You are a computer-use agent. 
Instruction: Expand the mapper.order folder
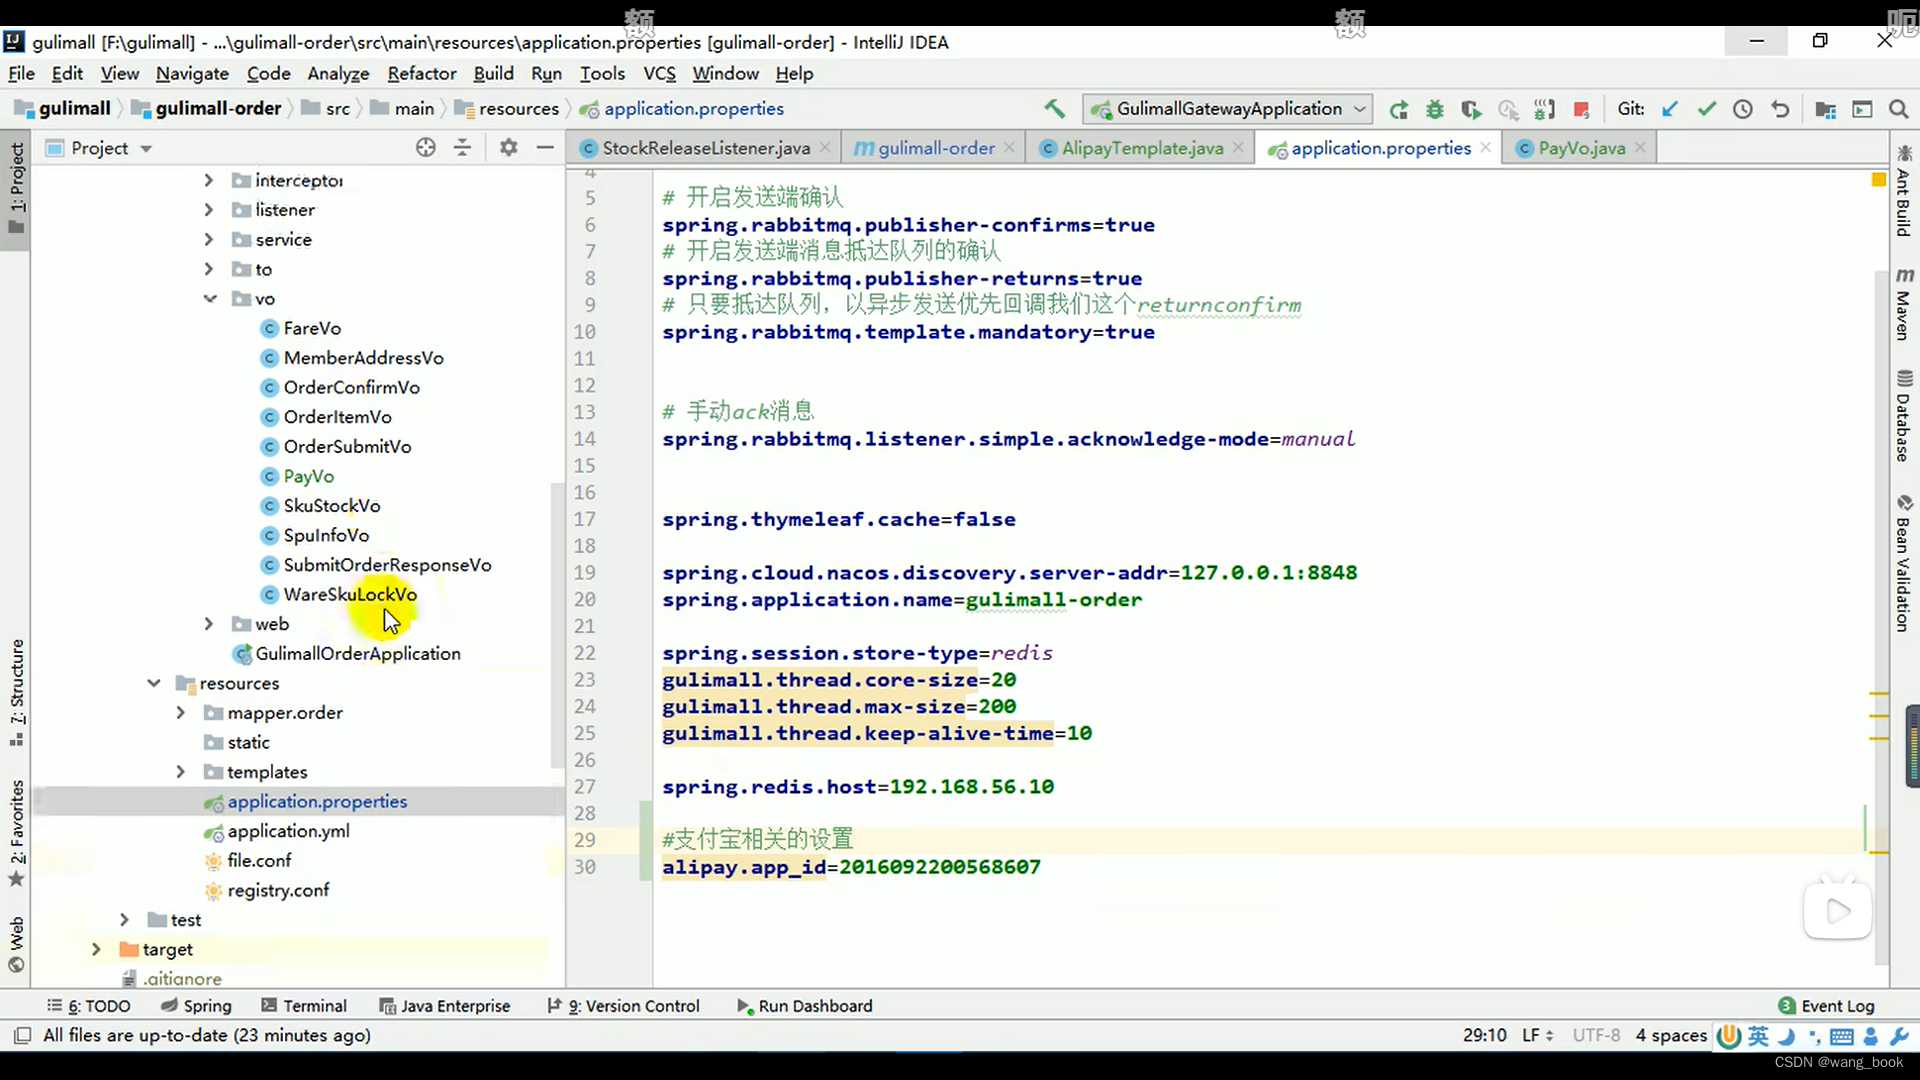click(x=180, y=713)
